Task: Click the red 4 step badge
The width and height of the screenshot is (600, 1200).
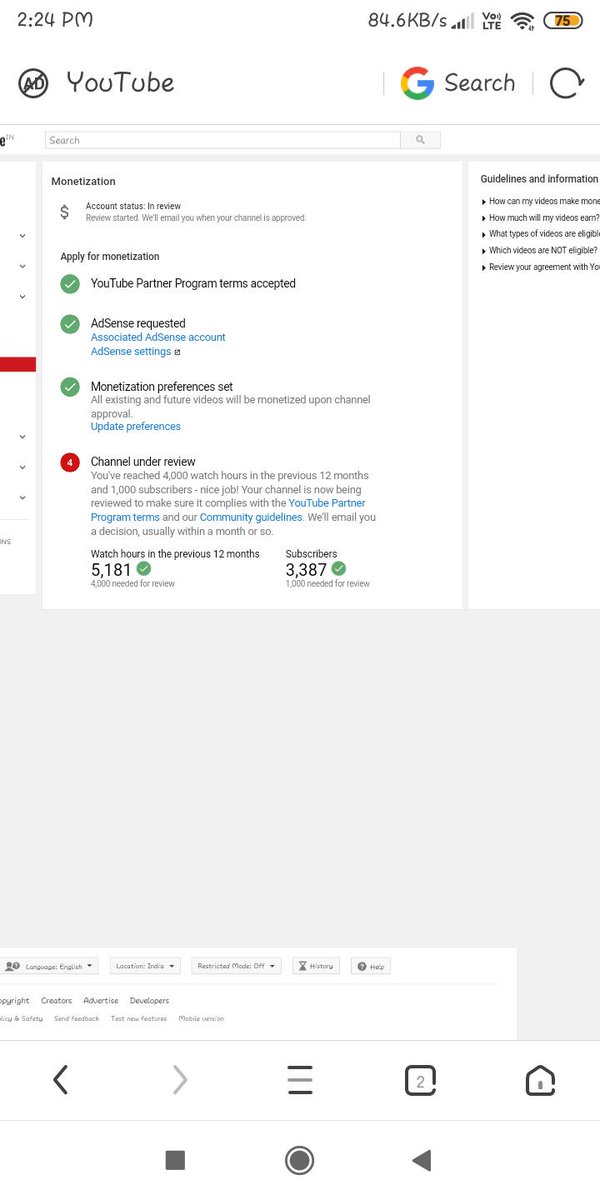Action: (x=70, y=462)
